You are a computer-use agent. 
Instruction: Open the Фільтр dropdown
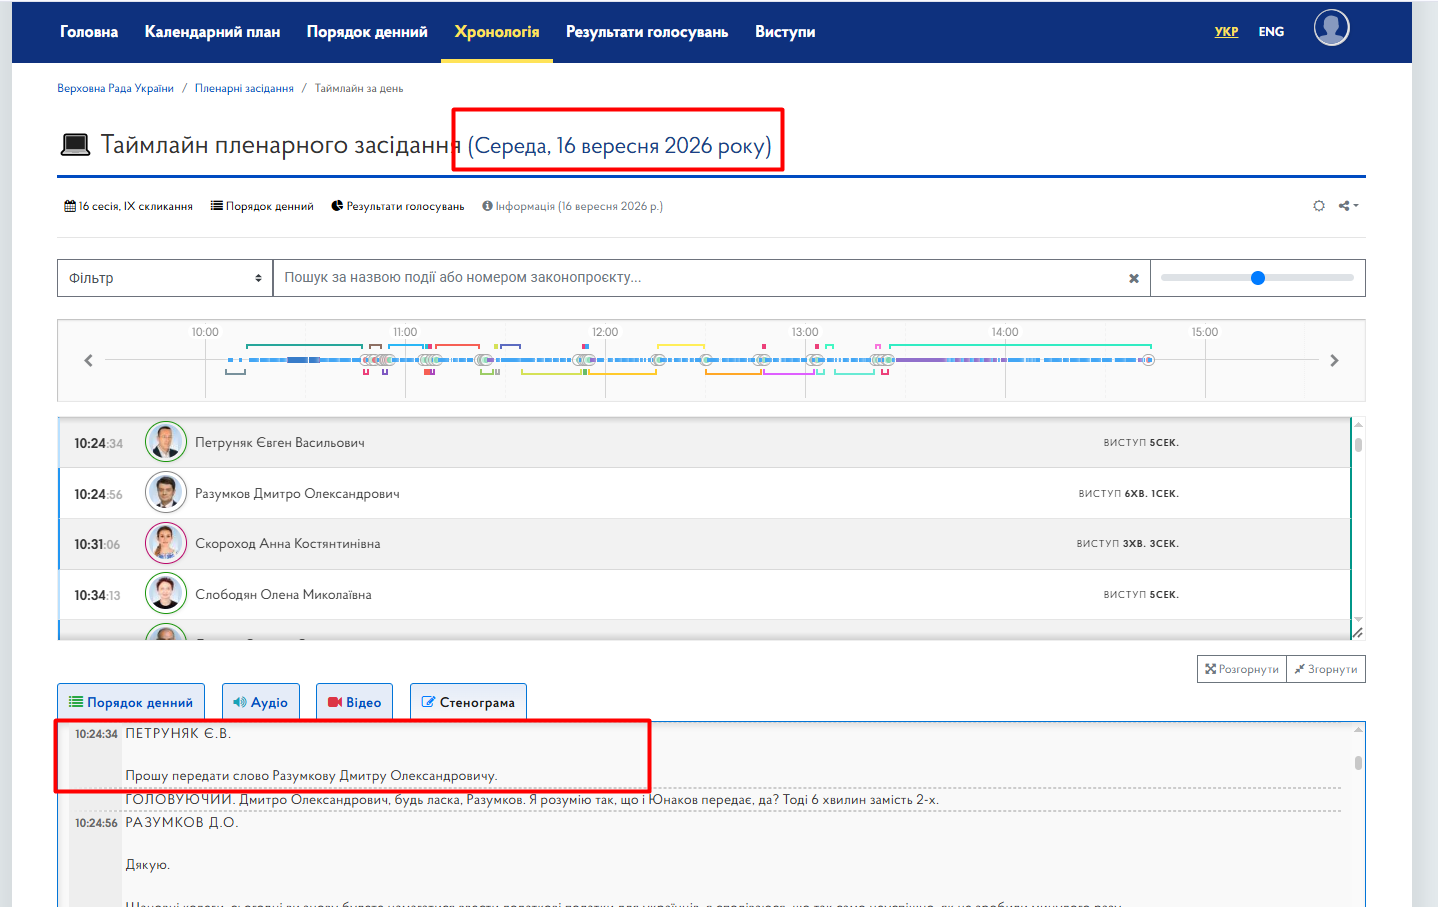[x=165, y=278]
